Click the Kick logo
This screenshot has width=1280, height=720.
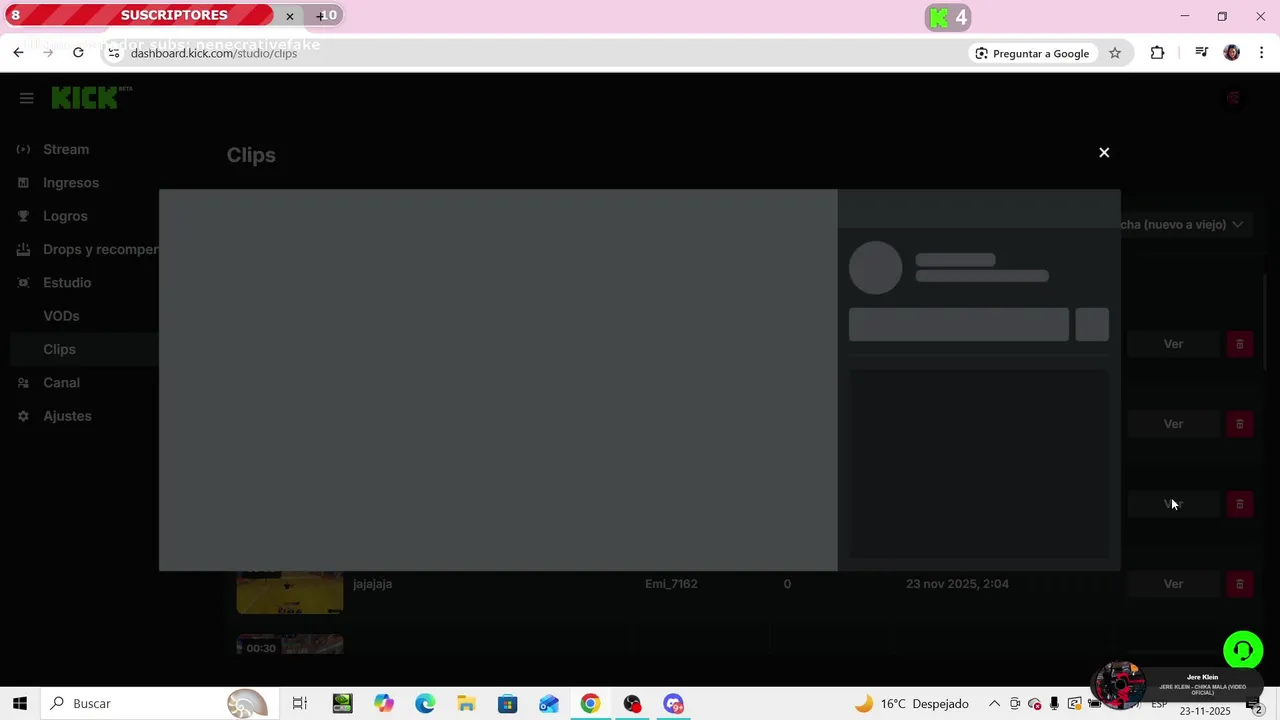click(x=91, y=97)
